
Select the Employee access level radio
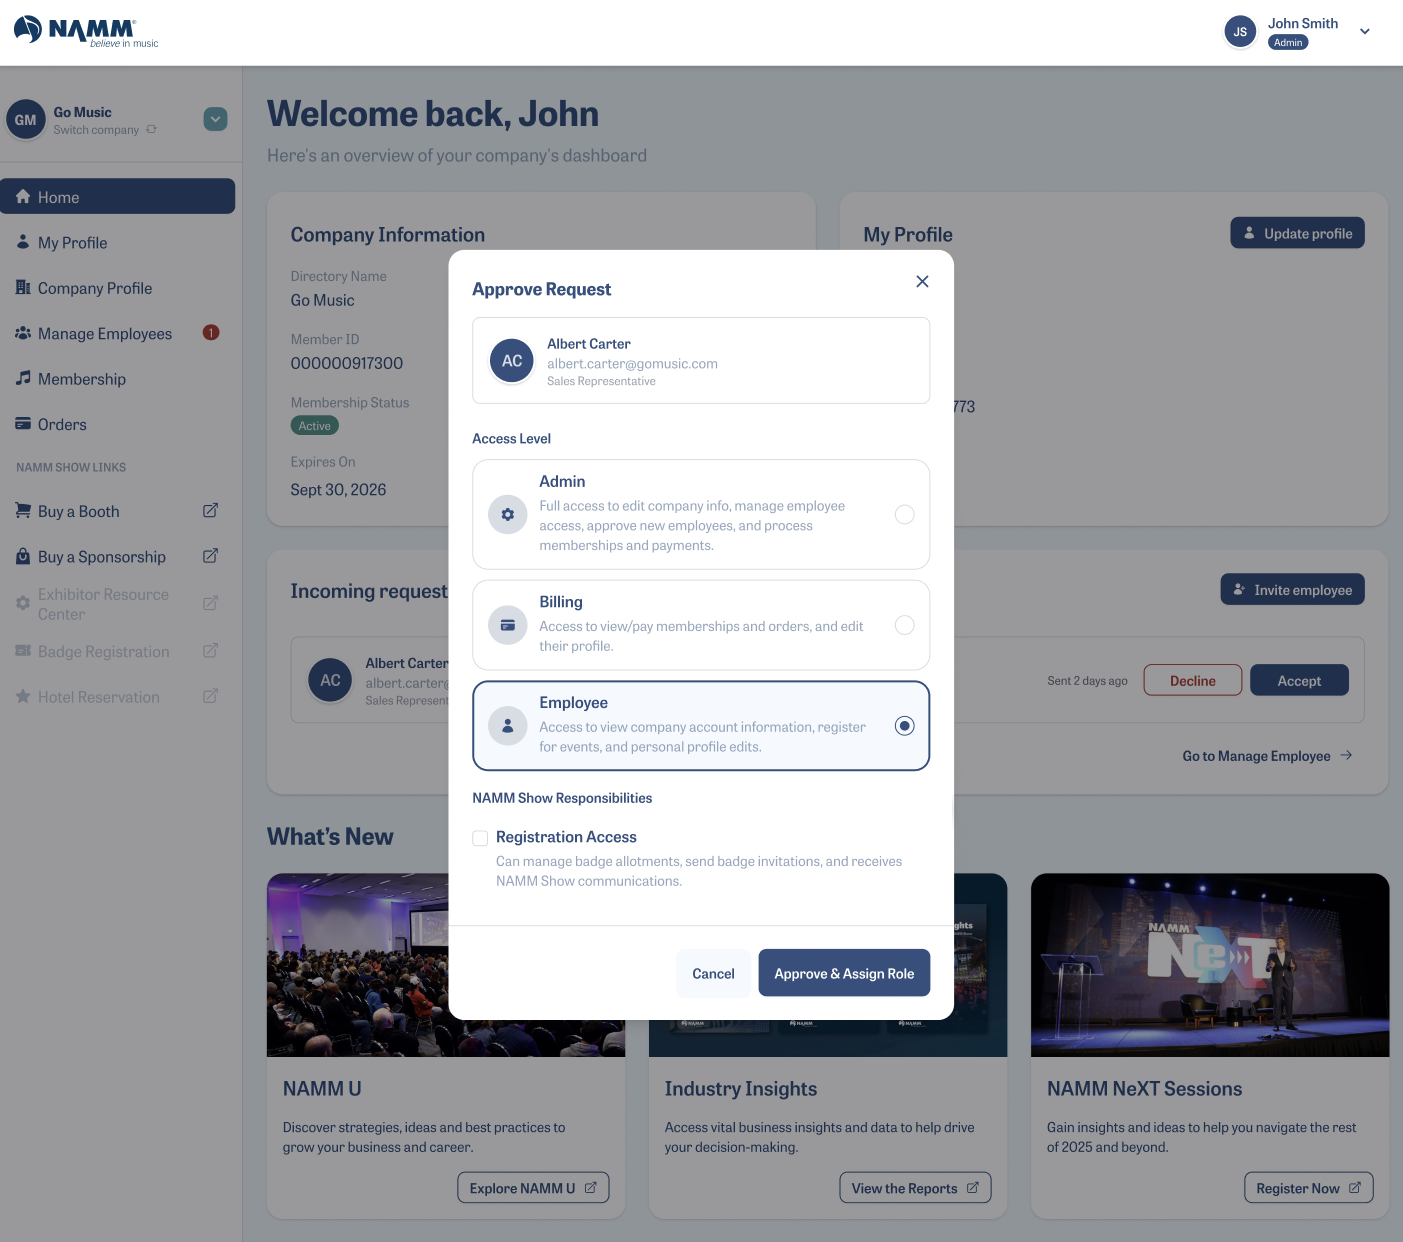click(904, 726)
